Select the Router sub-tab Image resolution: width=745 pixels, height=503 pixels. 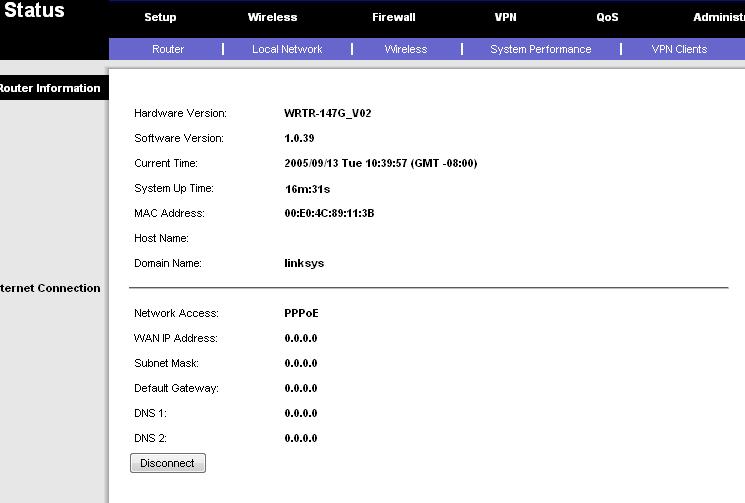pos(168,49)
